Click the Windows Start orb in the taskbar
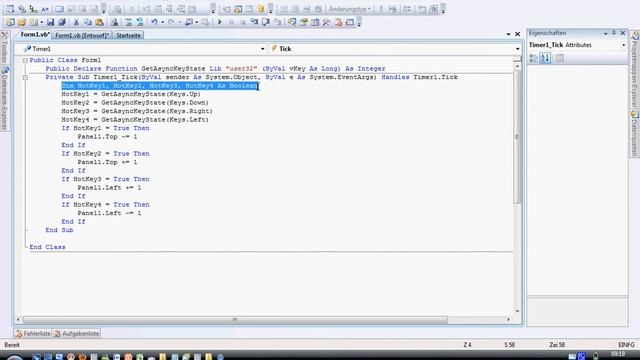 click(x=15, y=357)
